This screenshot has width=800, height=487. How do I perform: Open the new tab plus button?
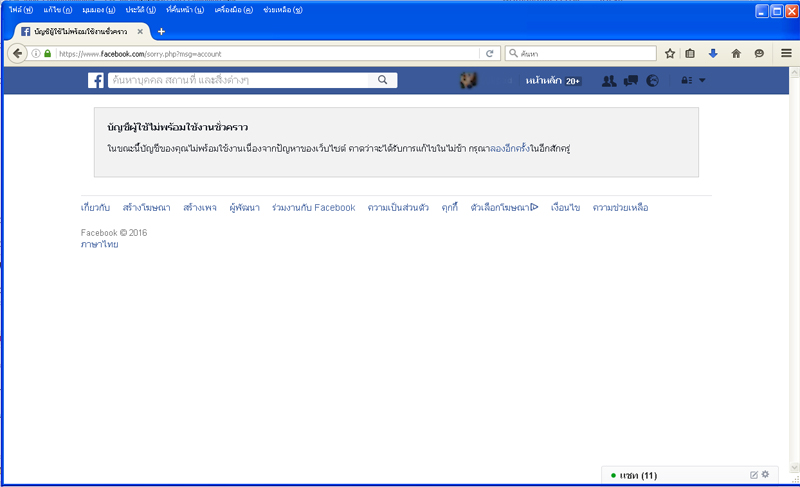click(x=161, y=32)
